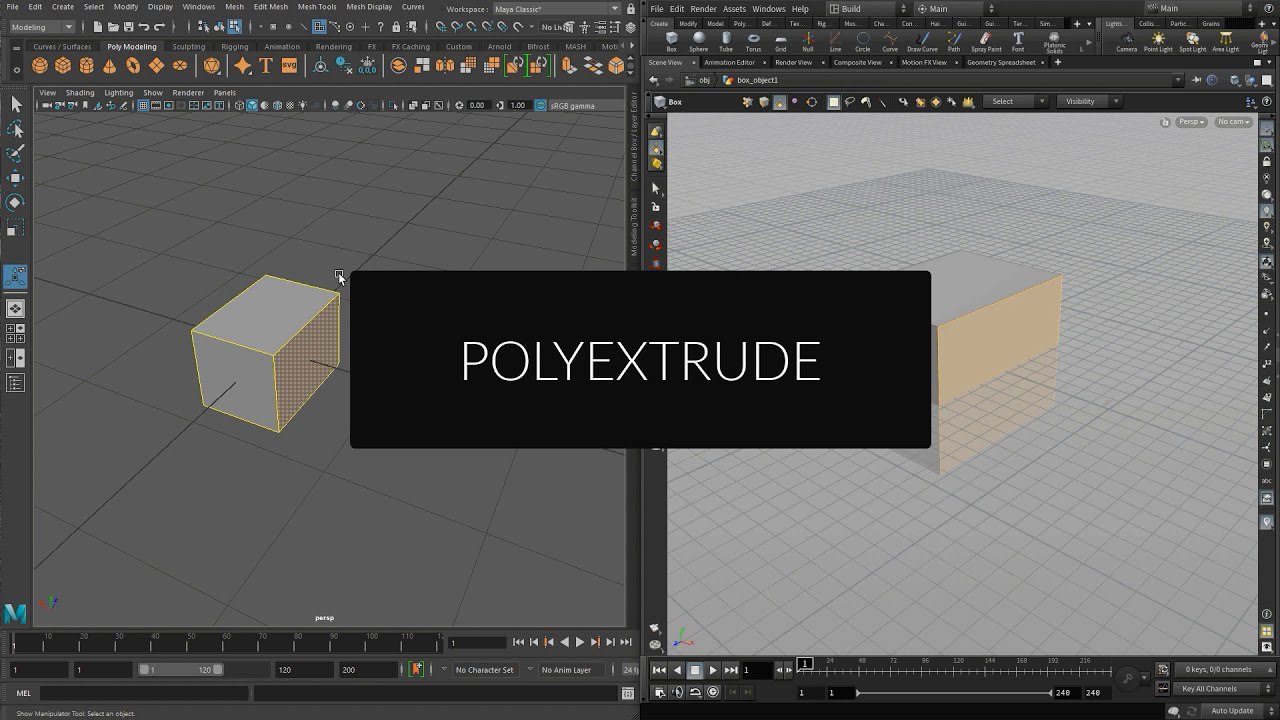
Task: Jump to first frame in Houdini playbar
Action: point(659,670)
